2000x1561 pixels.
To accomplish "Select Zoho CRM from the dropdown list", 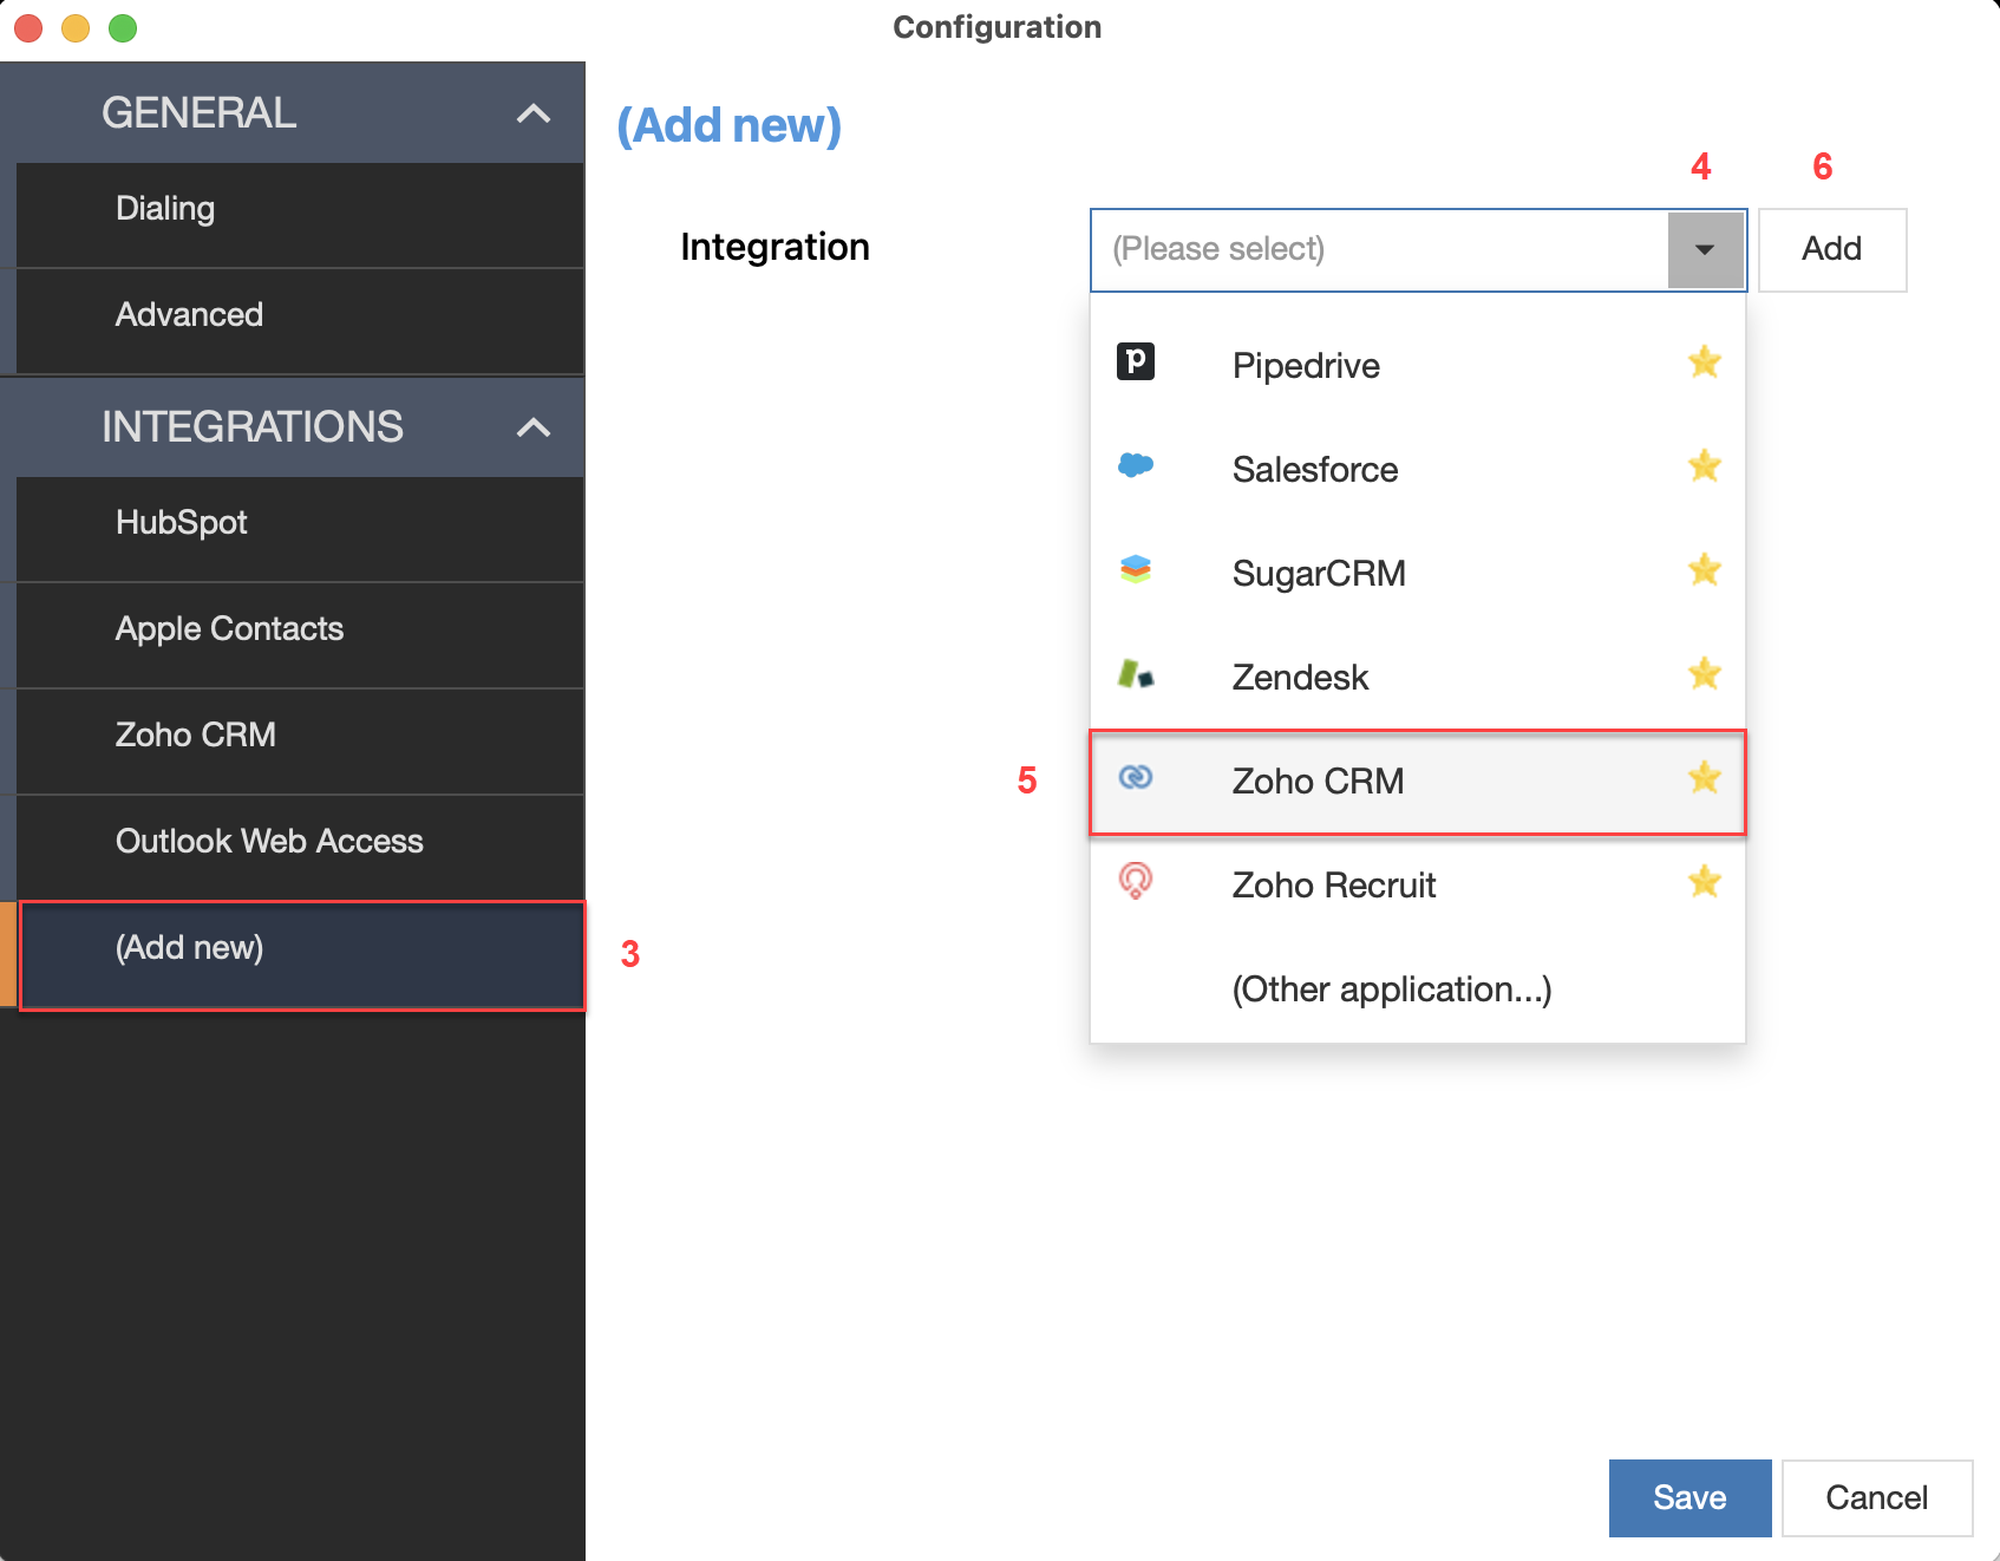I will [1317, 781].
